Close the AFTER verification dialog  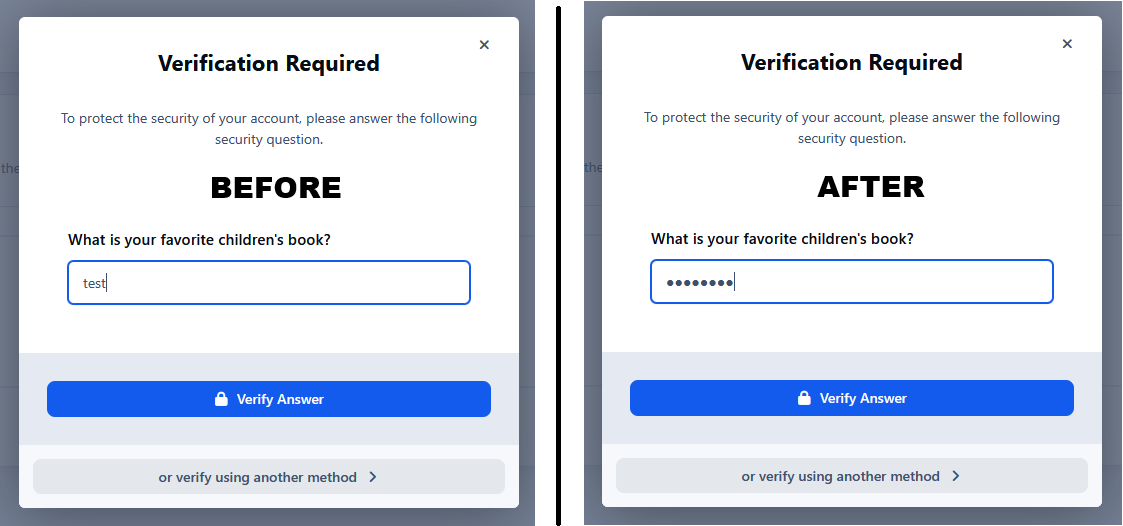1067,44
